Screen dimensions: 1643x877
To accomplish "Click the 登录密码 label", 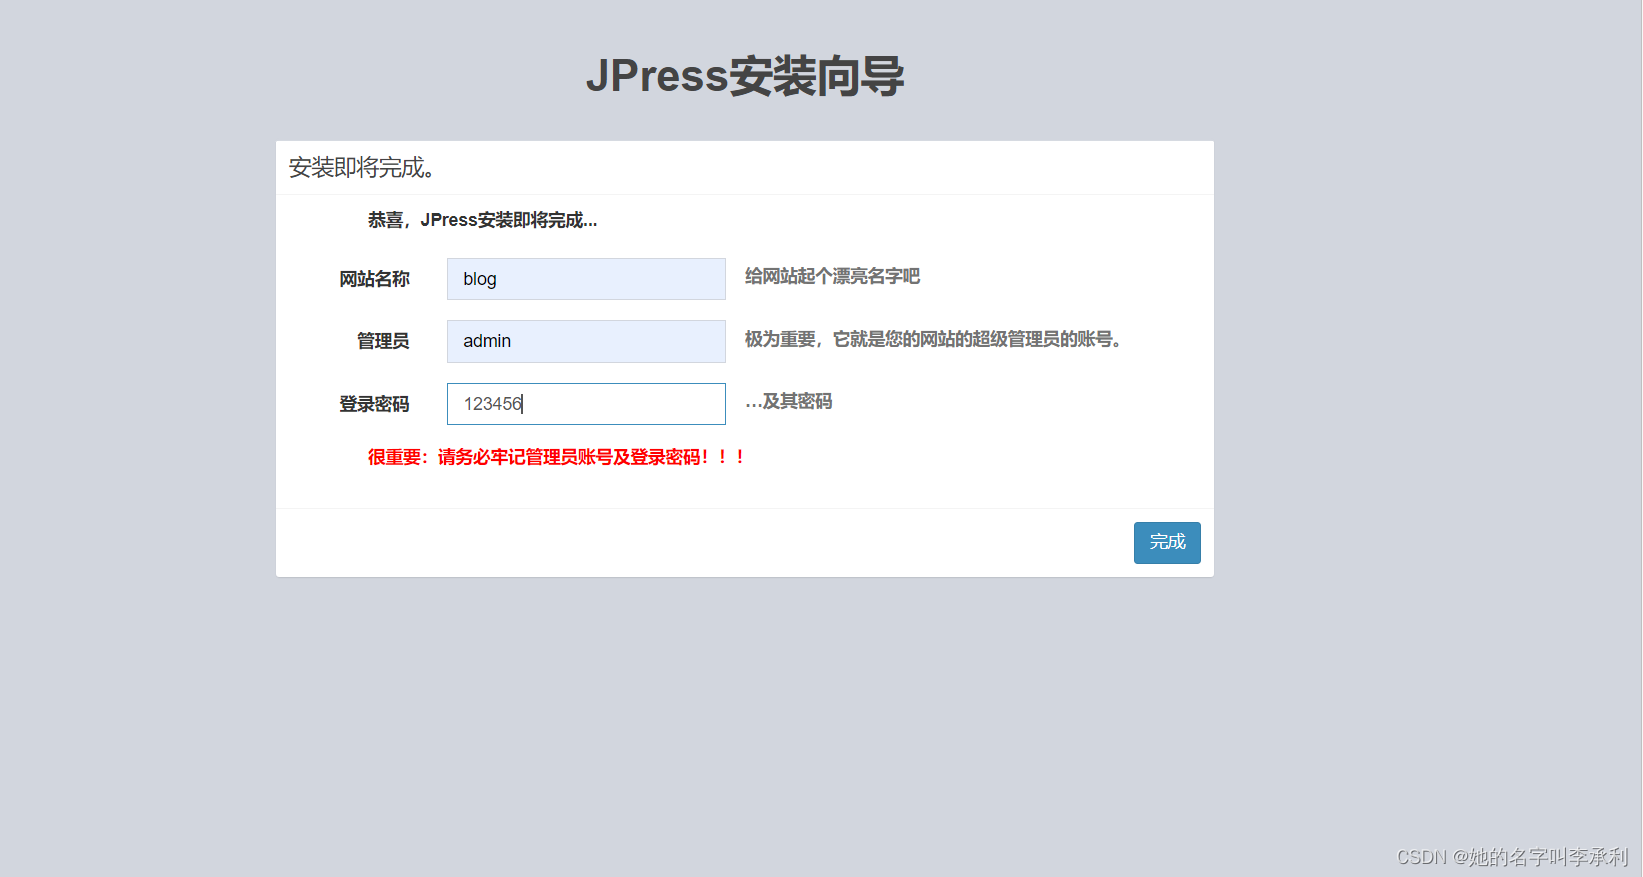I will click(x=374, y=404).
